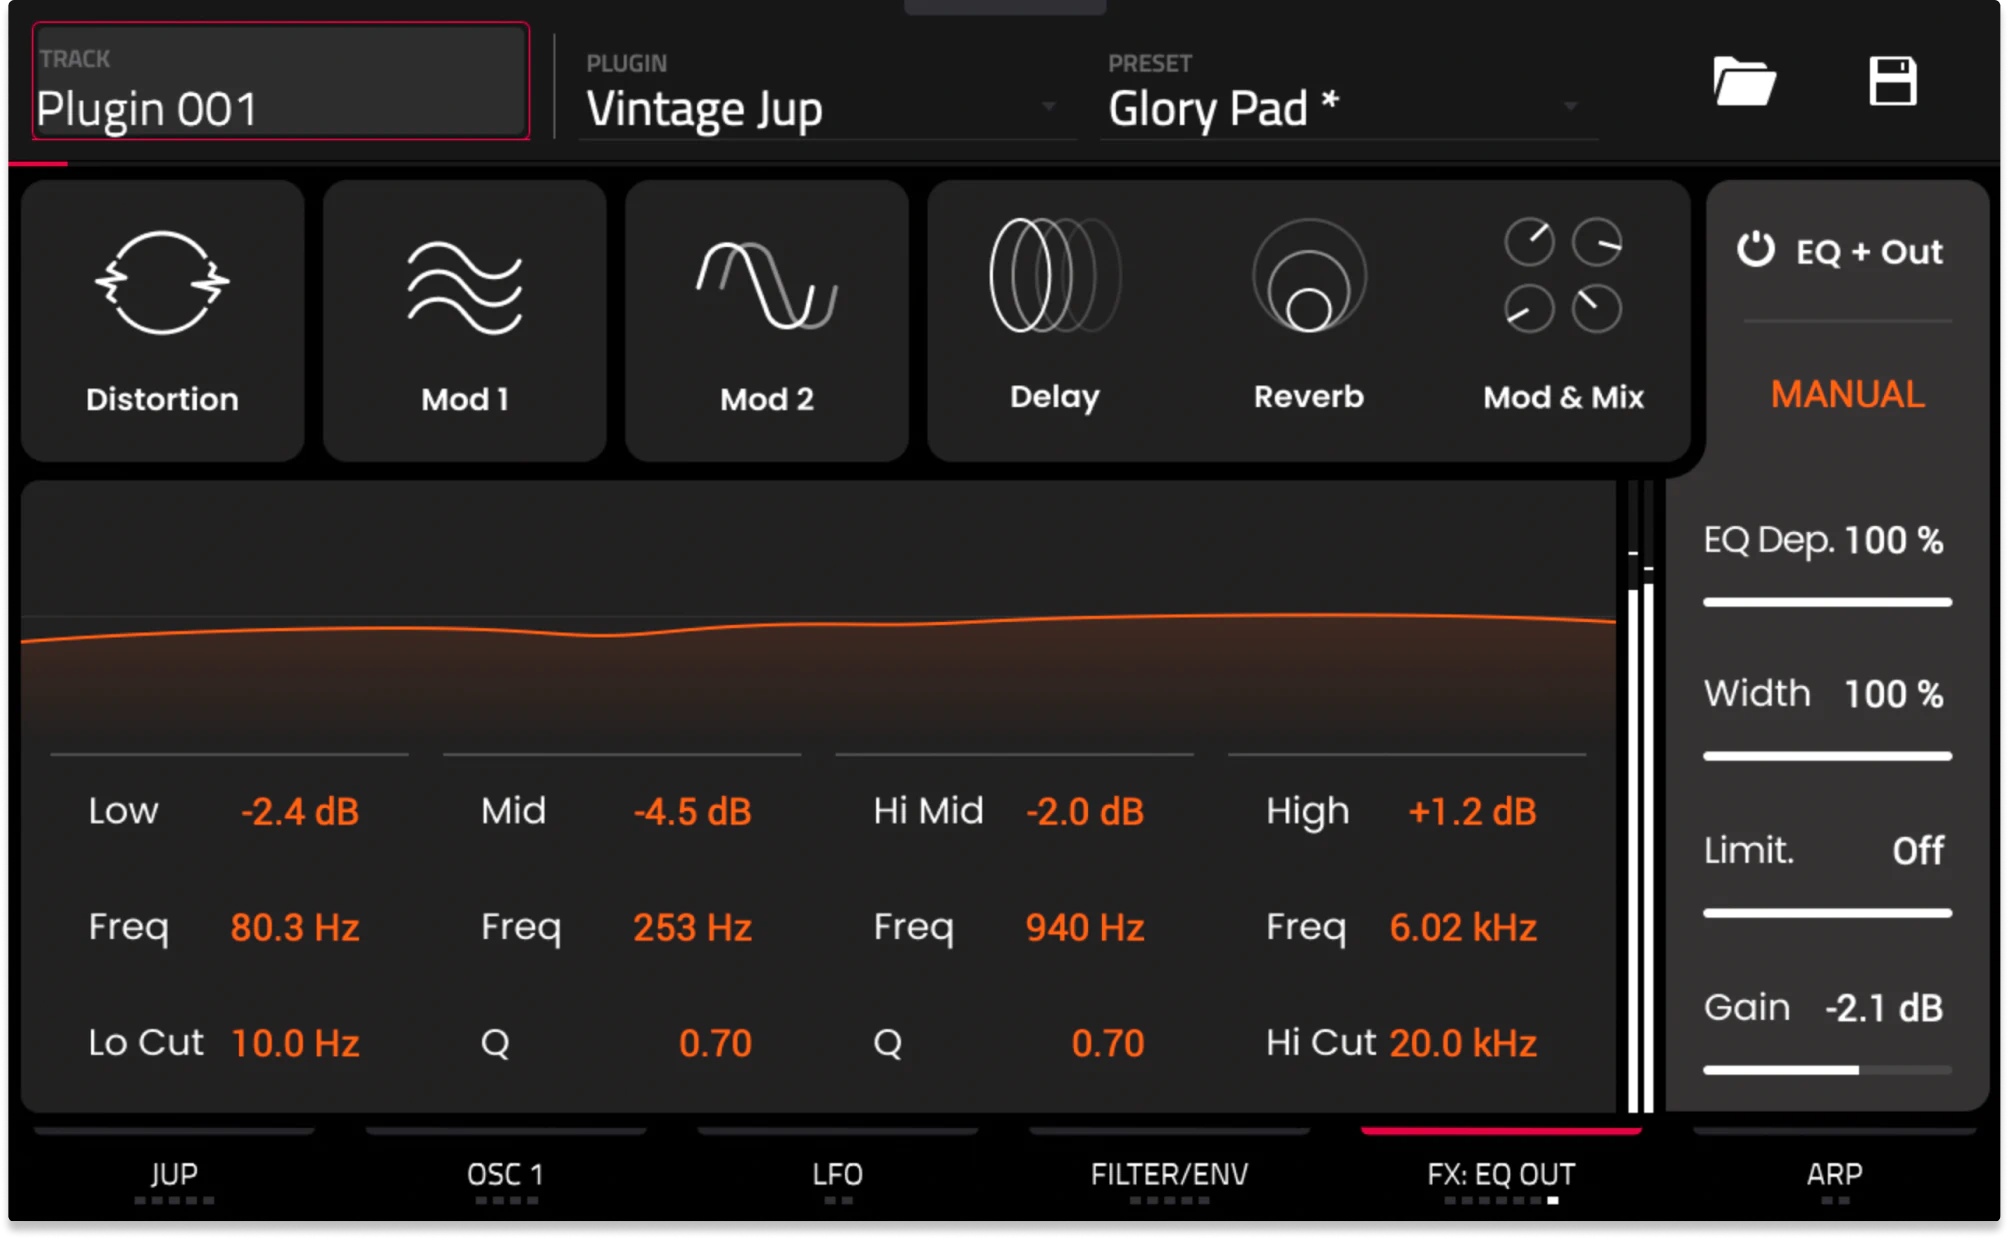Click the Hi Cut 20.0 kHz value
The image size is (2009, 1239).
tap(1462, 1043)
